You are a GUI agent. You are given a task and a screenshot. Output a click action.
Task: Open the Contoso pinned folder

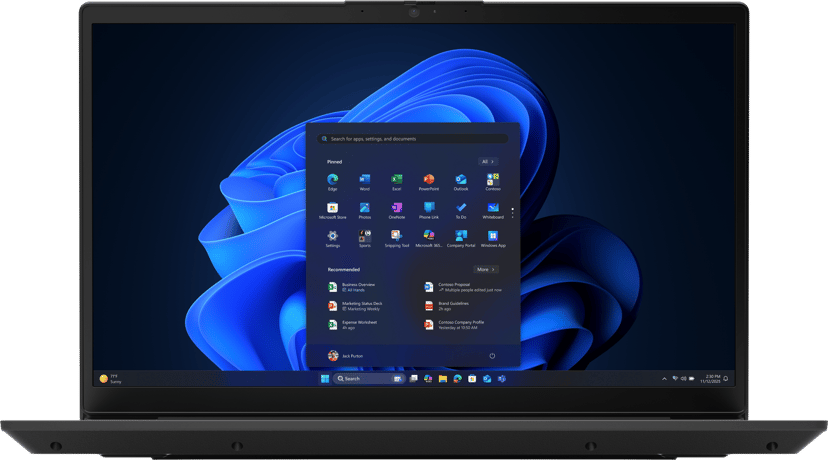click(493, 181)
